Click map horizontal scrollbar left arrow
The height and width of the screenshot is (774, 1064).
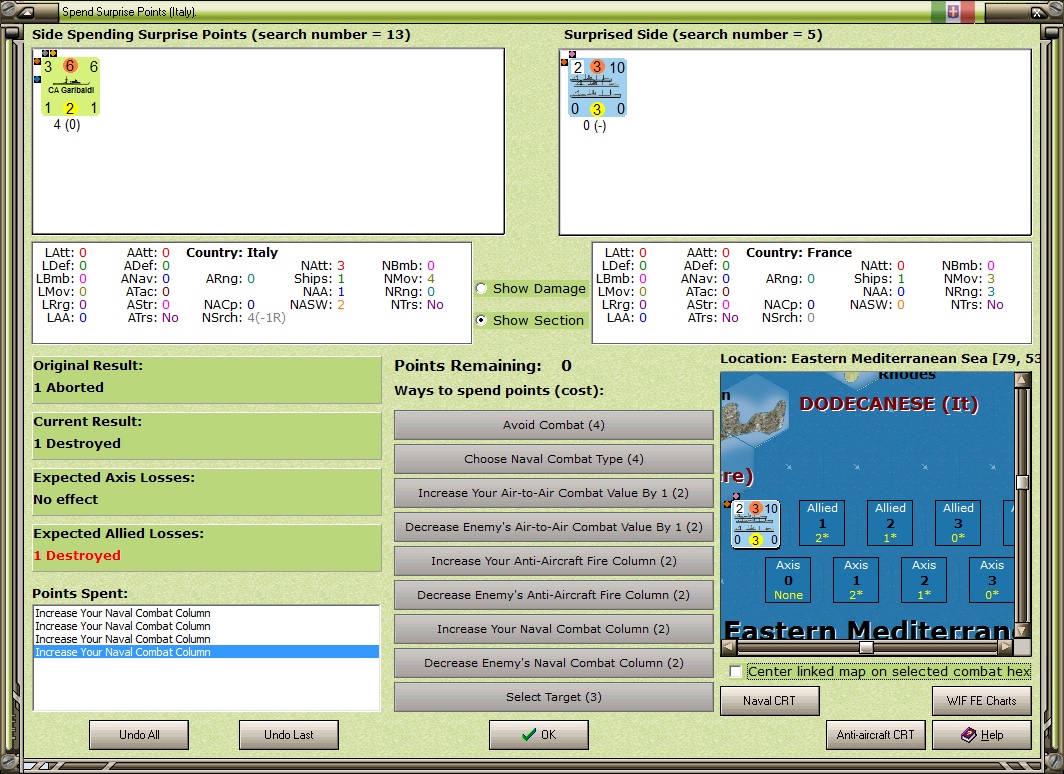(x=728, y=646)
